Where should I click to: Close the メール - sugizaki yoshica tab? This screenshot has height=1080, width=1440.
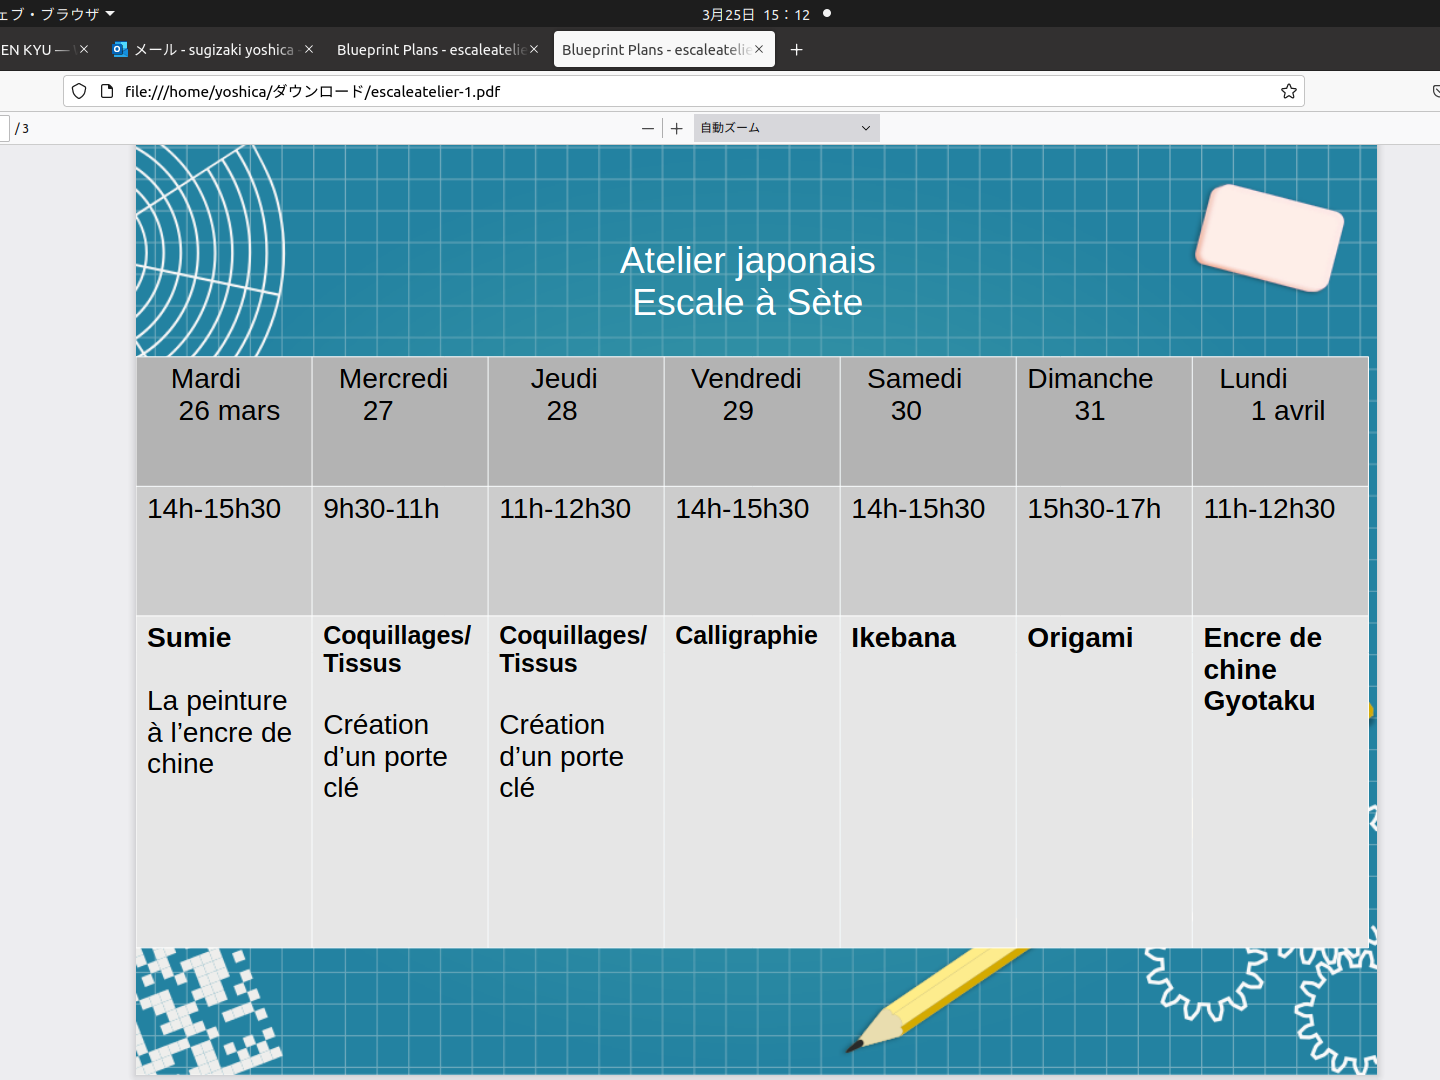pos(309,49)
